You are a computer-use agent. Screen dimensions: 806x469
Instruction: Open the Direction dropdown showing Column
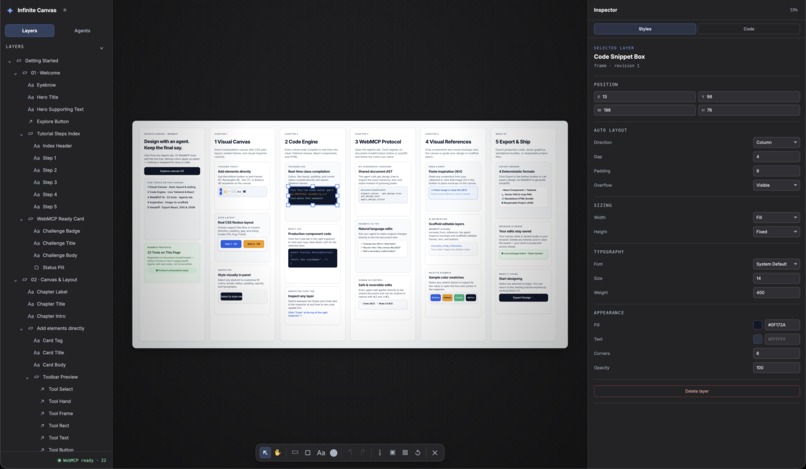pyautogui.click(x=776, y=142)
